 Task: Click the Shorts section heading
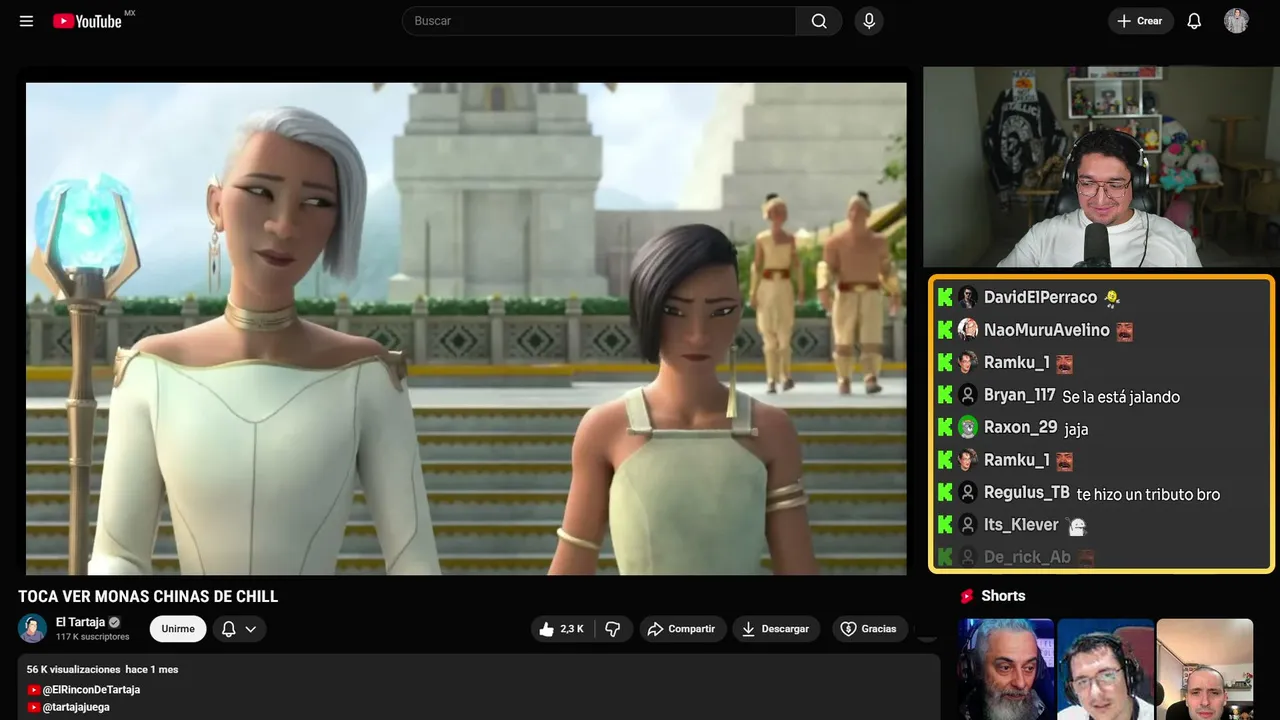click(x=1003, y=596)
